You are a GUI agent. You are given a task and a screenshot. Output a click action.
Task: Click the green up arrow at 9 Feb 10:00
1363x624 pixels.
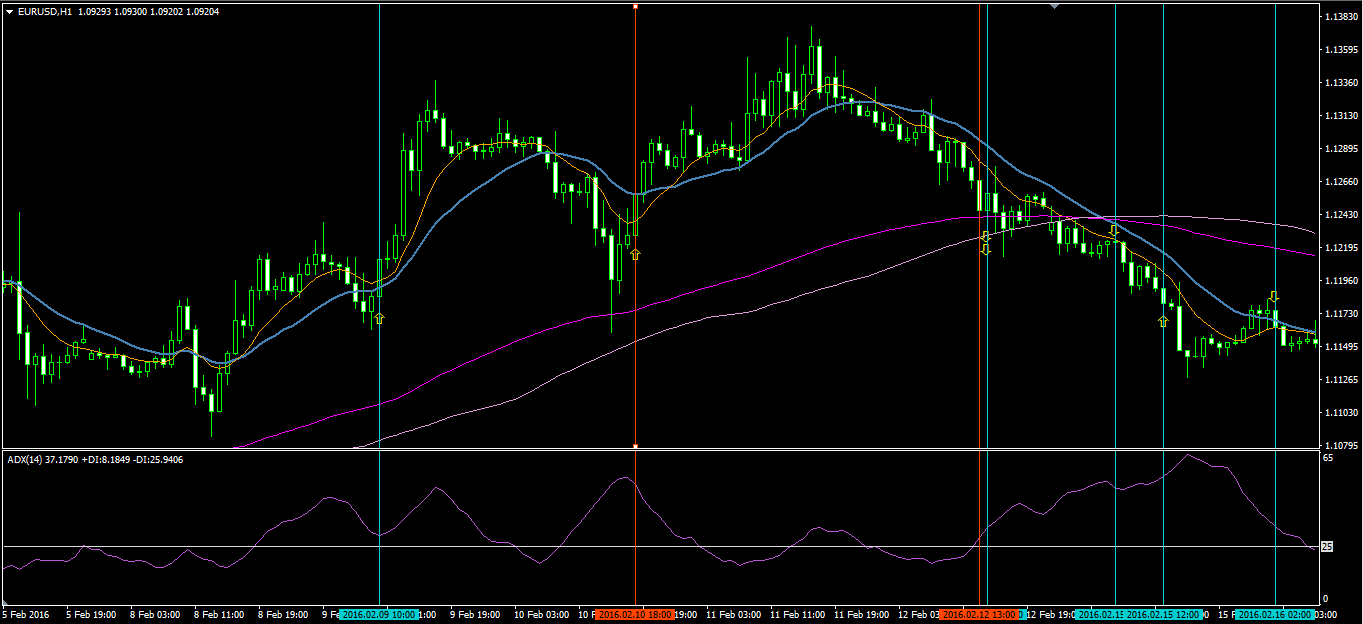379,318
